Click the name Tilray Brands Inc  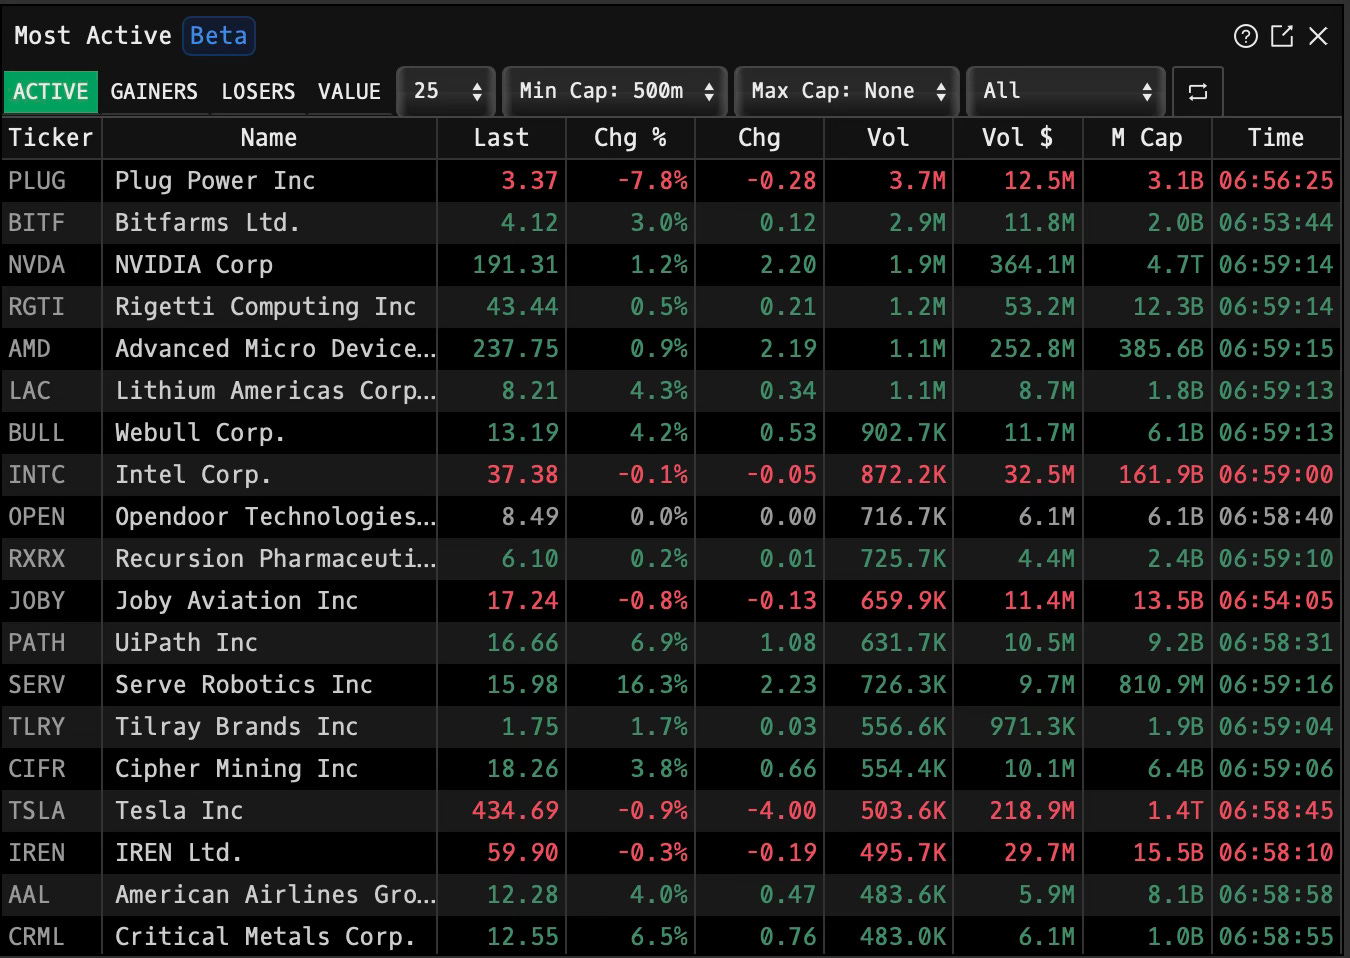tap(236, 727)
